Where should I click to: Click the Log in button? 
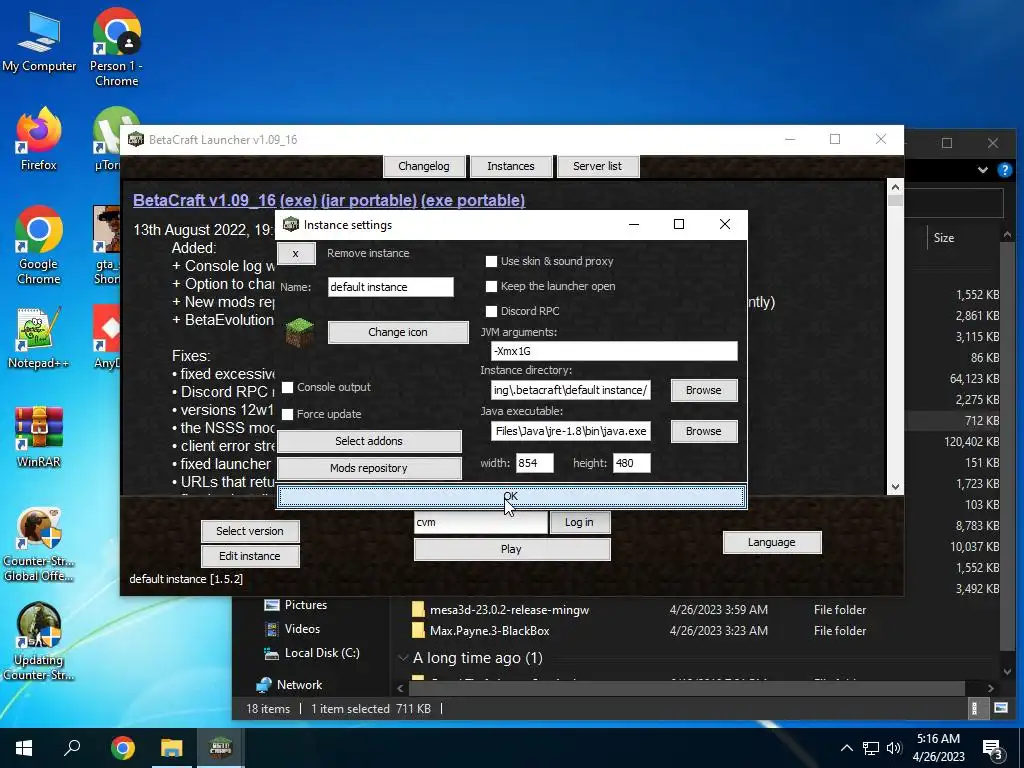click(579, 522)
